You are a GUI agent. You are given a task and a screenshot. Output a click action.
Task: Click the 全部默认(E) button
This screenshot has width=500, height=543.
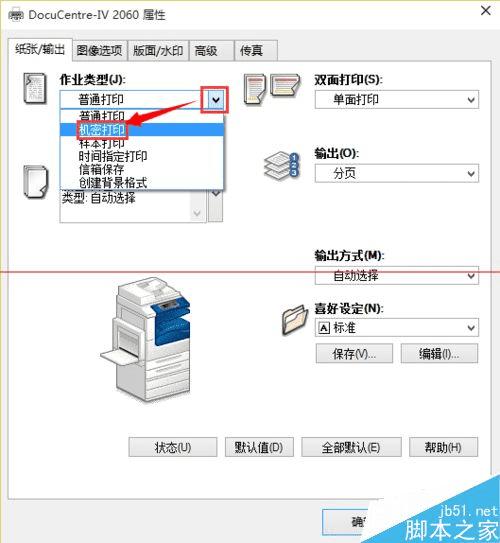[x=351, y=447]
